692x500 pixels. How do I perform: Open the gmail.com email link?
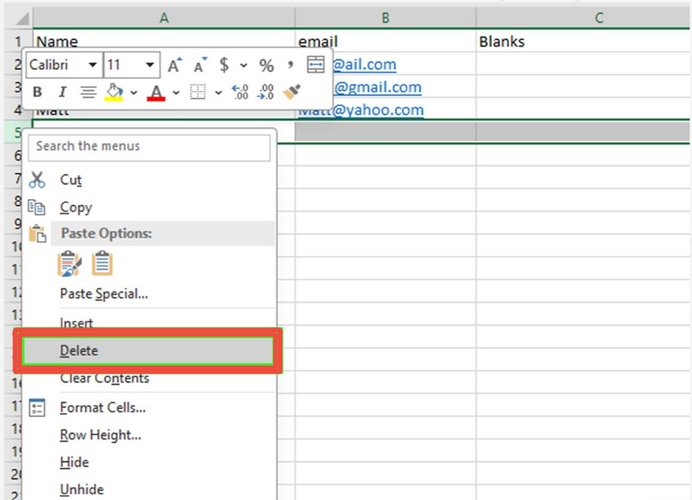point(377,87)
